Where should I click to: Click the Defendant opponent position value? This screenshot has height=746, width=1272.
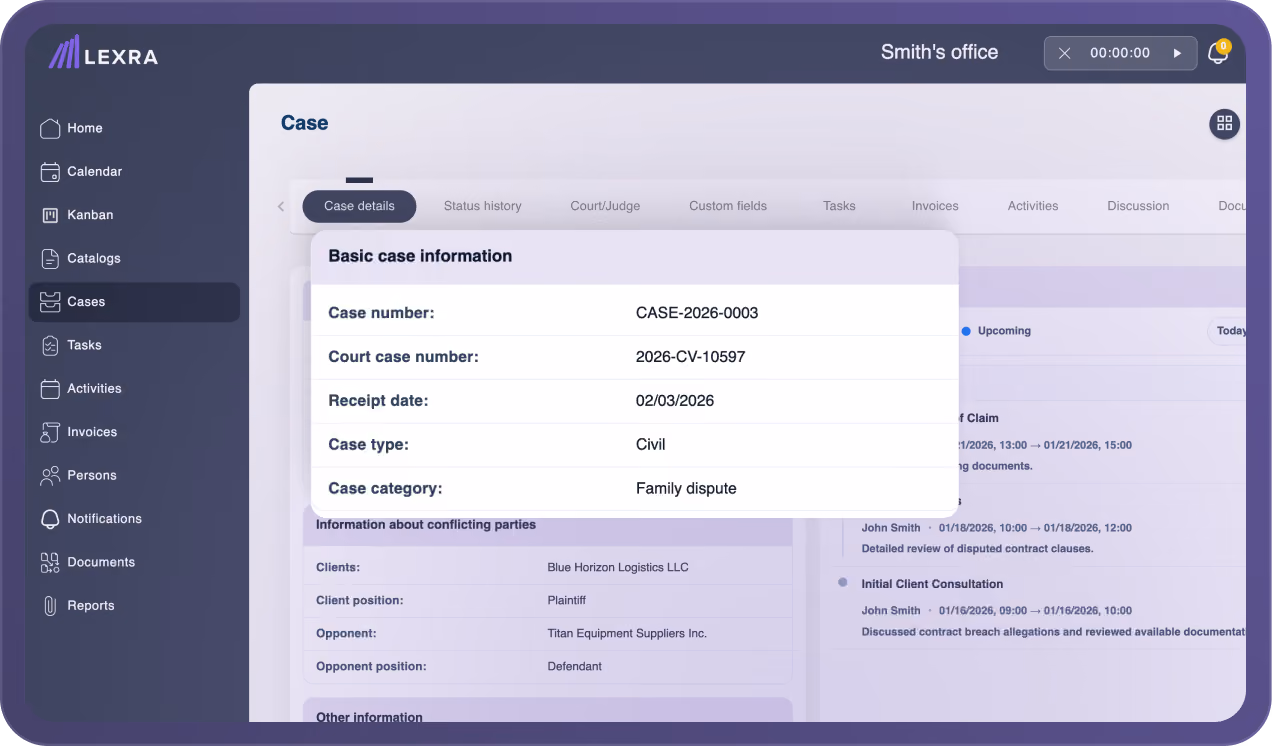[x=575, y=666]
